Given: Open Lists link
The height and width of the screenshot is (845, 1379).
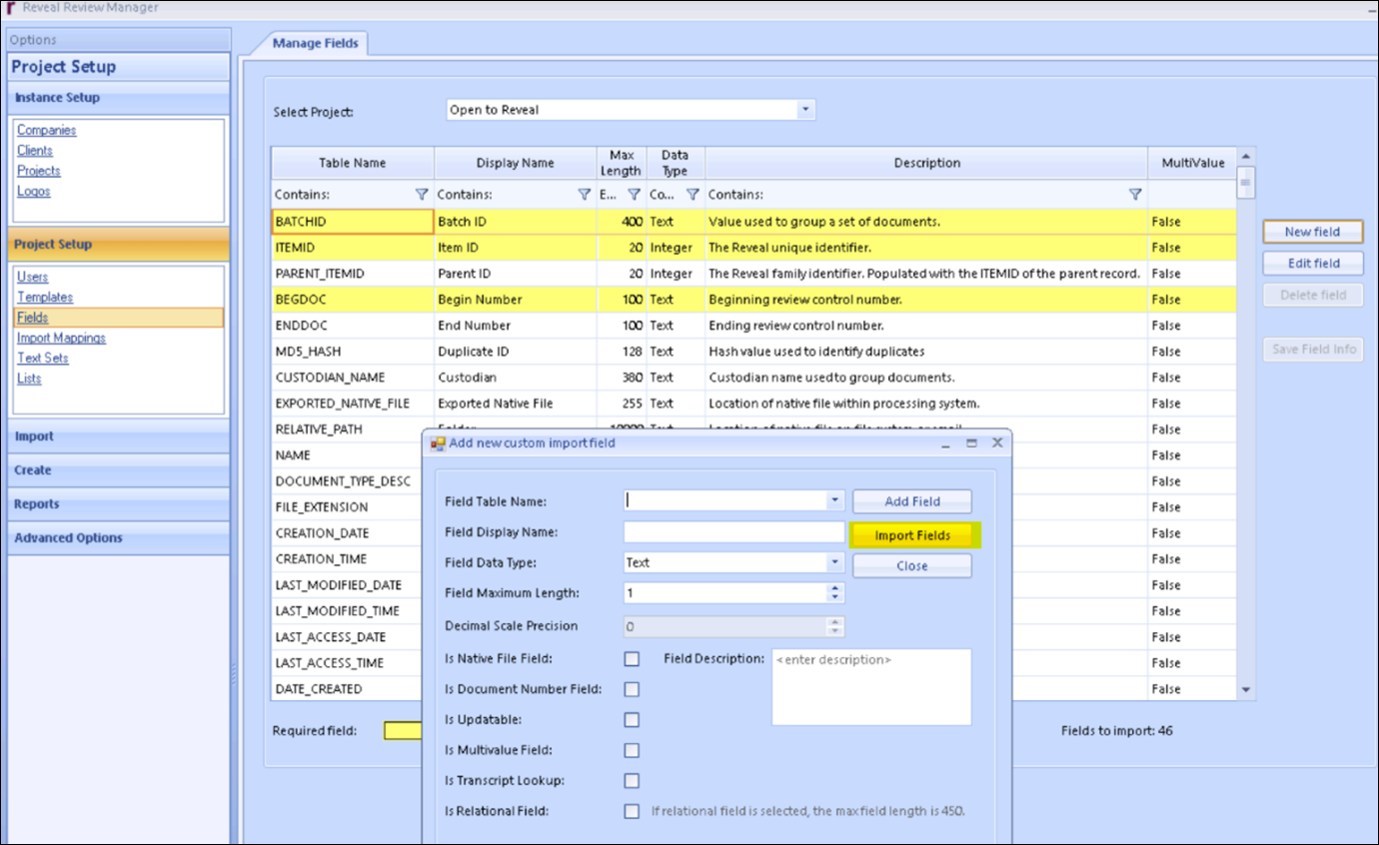Looking at the screenshot, I should (x=29, y=378).
